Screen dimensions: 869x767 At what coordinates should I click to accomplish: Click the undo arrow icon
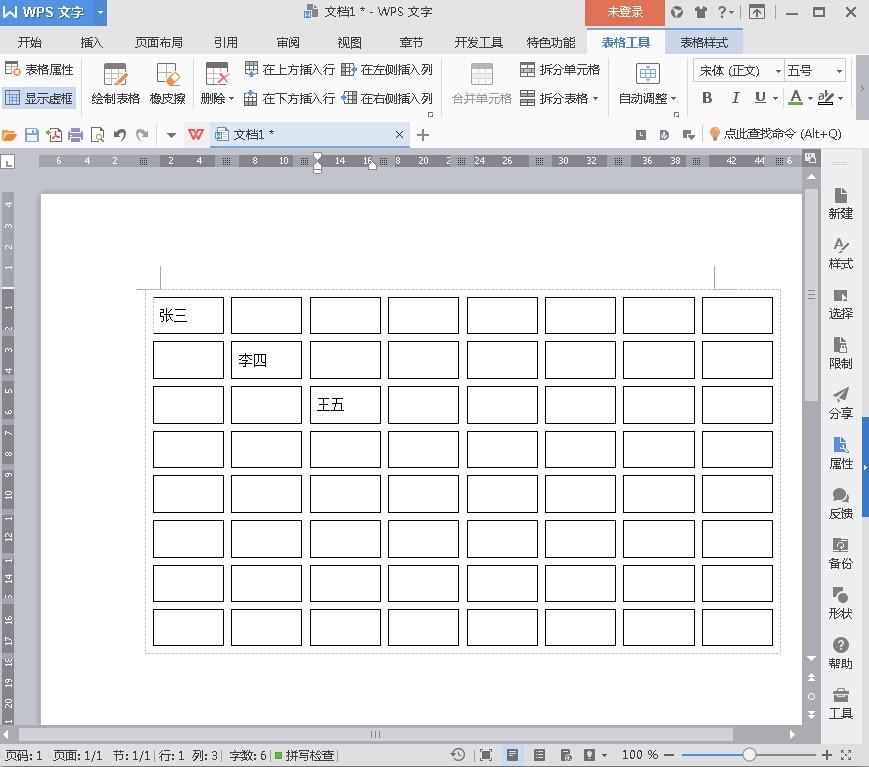point(120,135)
